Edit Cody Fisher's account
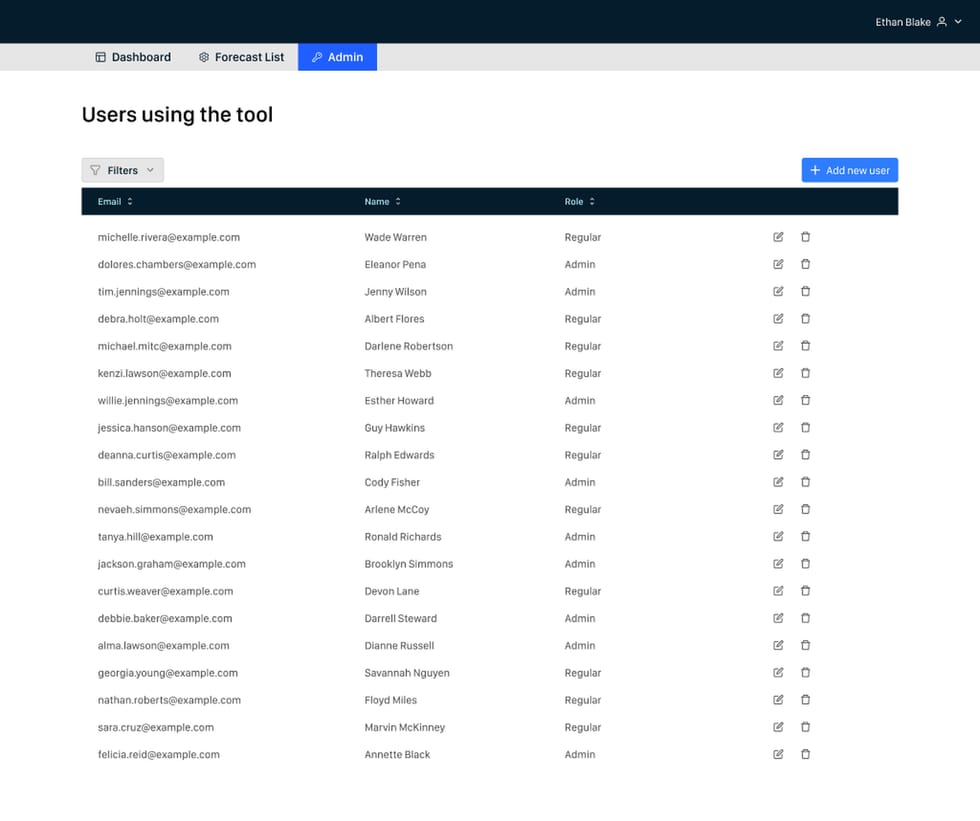 (x=778, y=482)
